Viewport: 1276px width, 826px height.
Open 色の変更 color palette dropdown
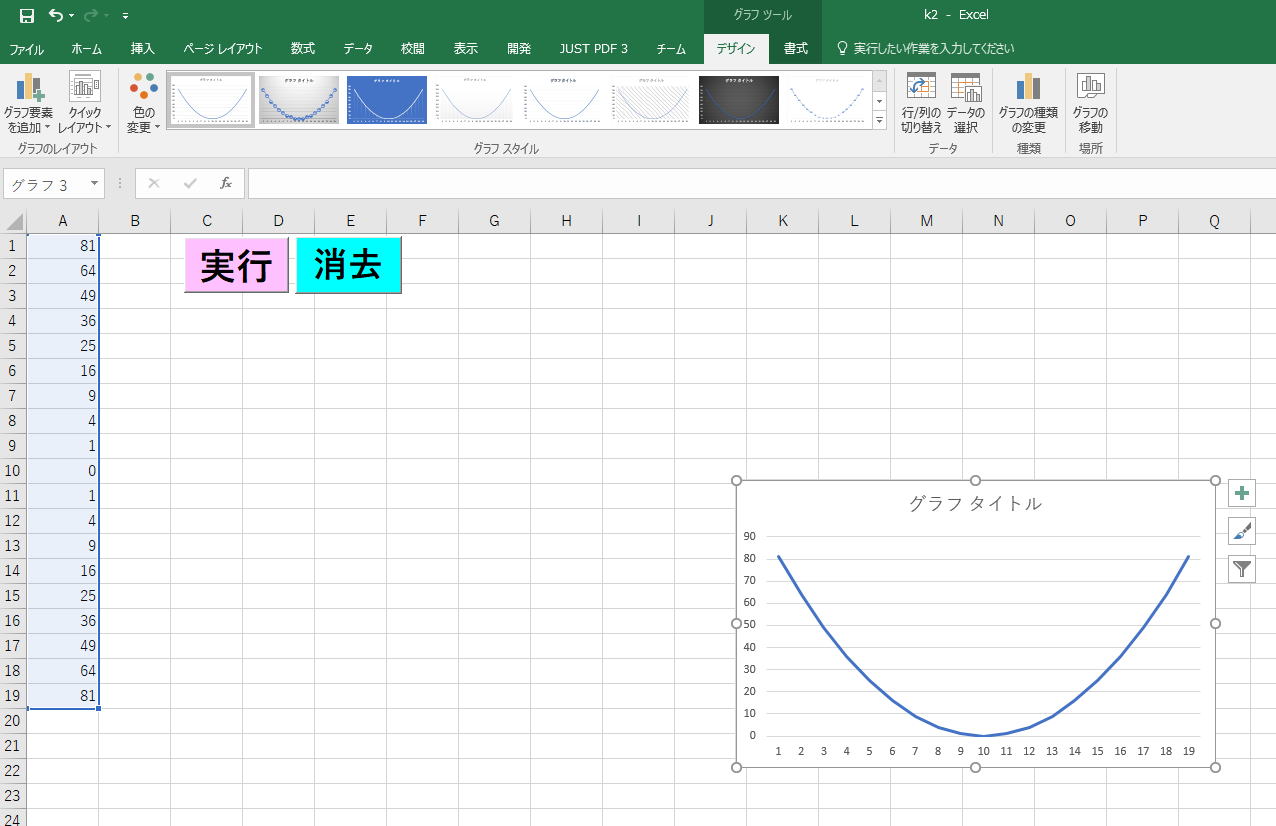coord(143,103)
